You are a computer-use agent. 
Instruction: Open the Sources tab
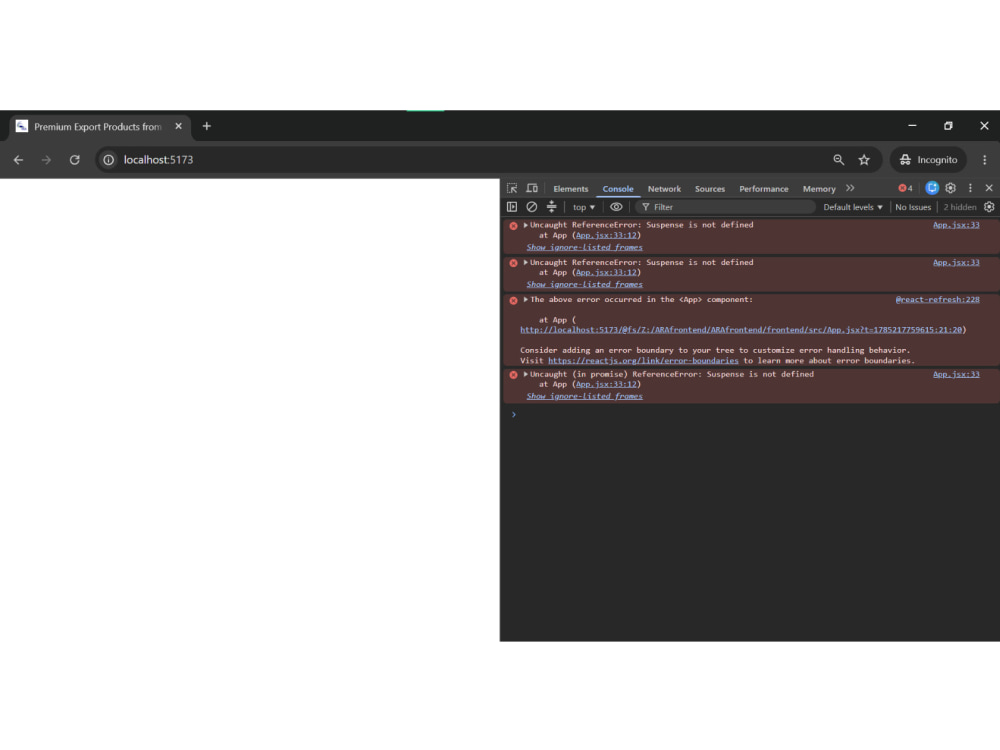(x=710, y=189)
